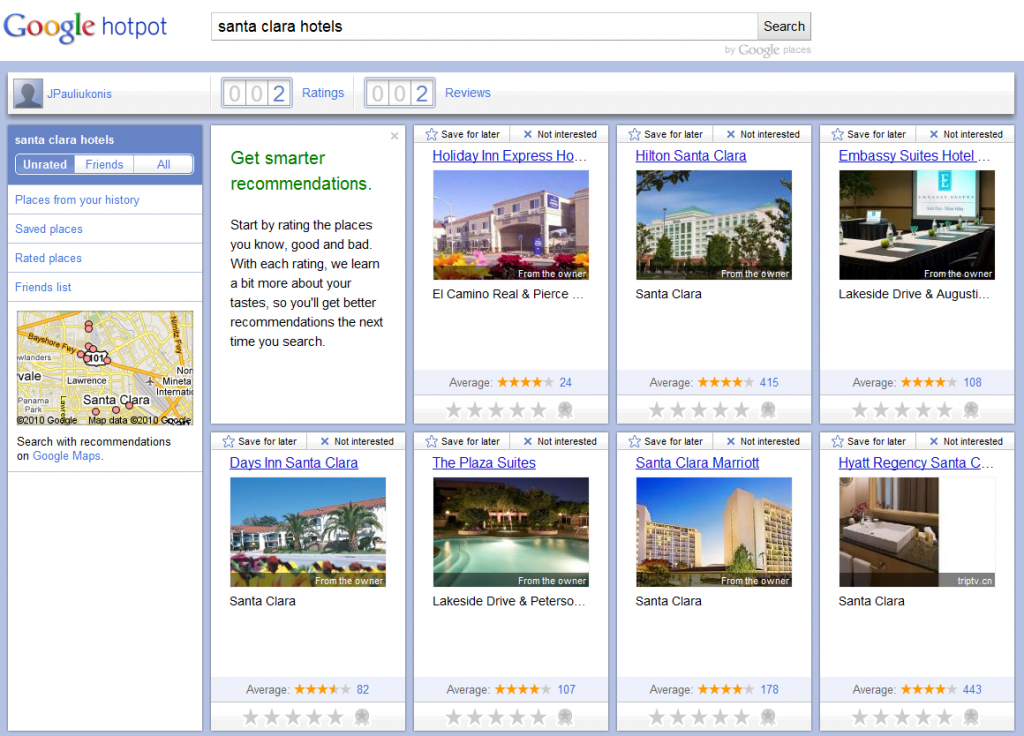Click the Not interested X on Embassy Suites card

click(x=934, y=134)
